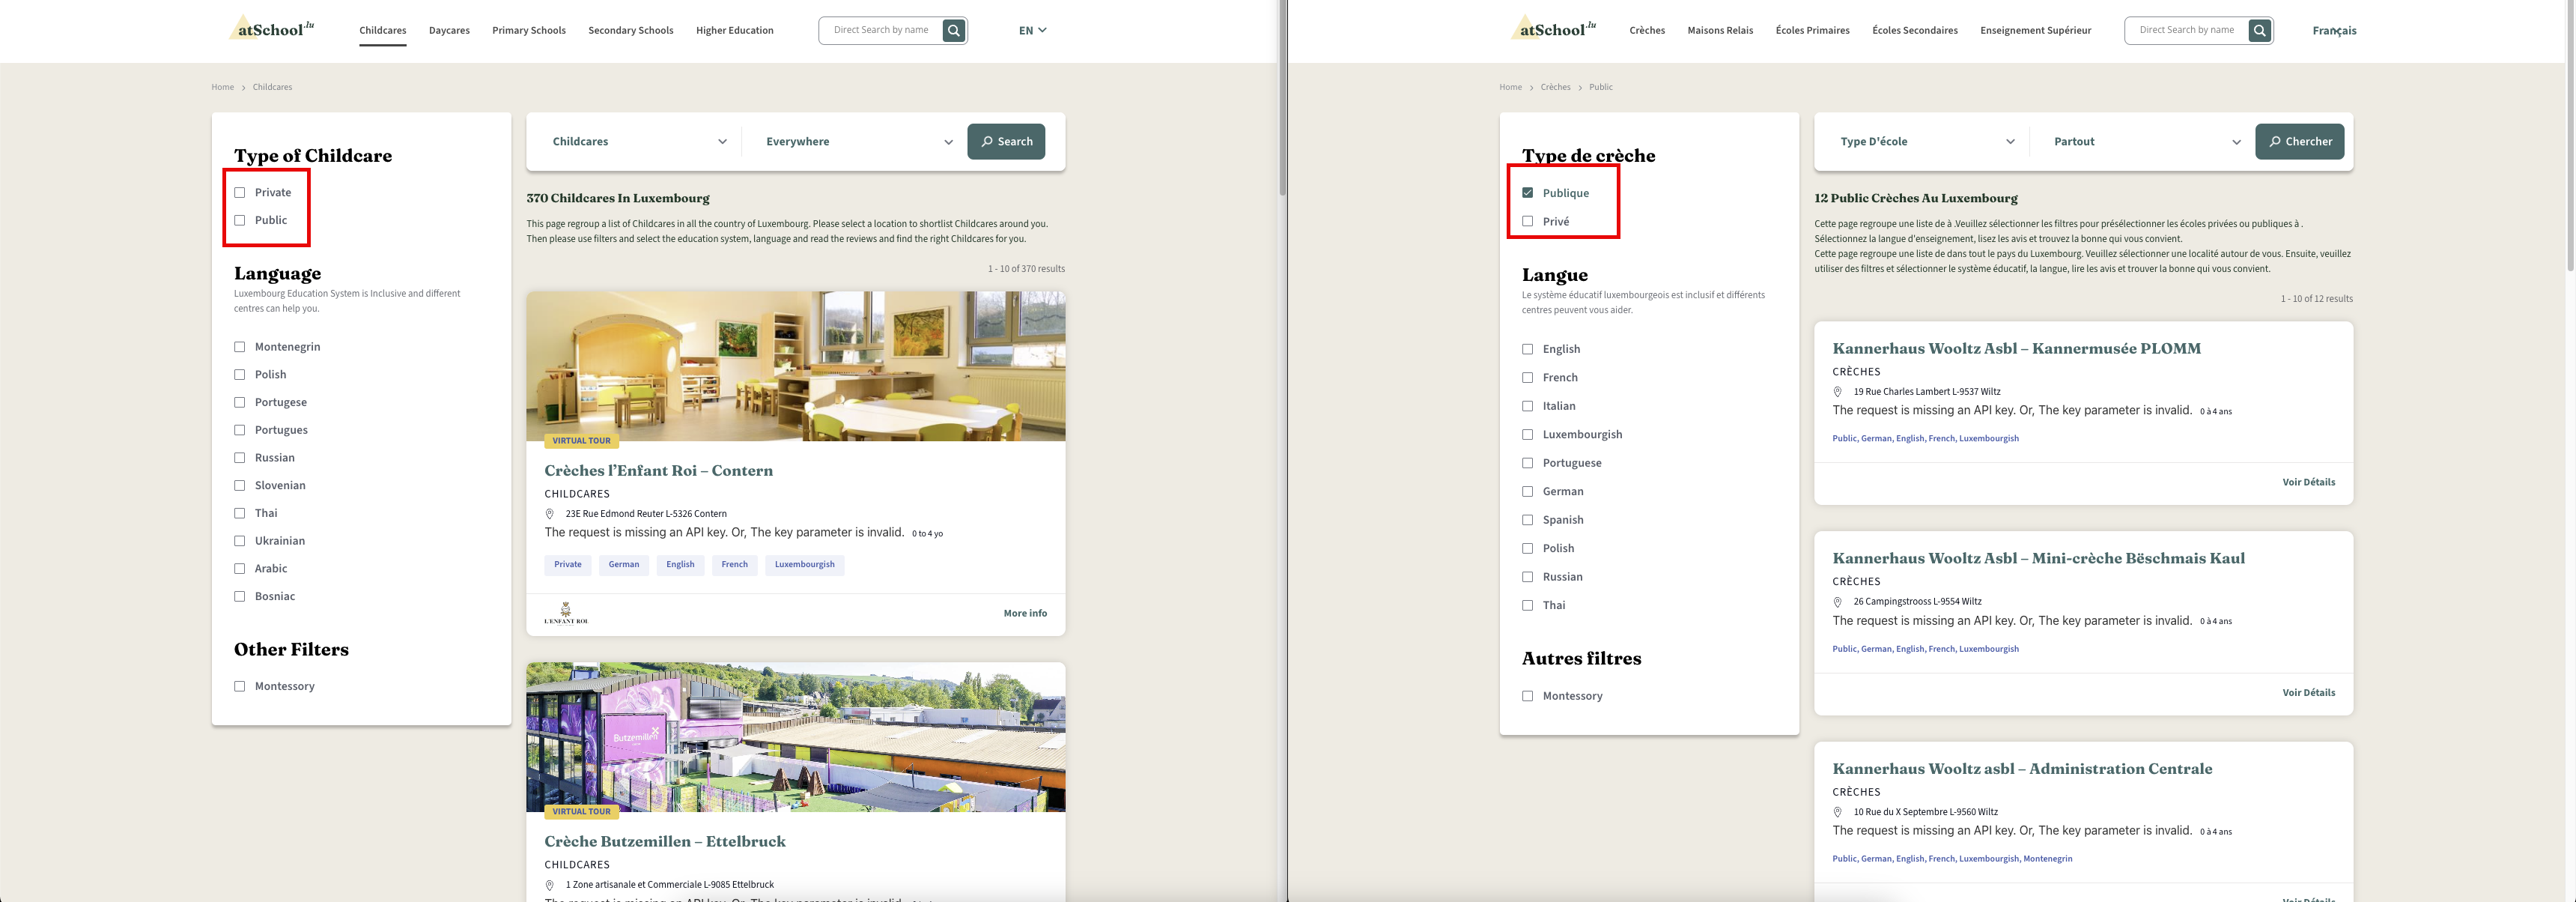Click Voir Détails for Kannermusée PLOMM
Image resolution: width=2576 pixels, height=902 pixels.
(2308, 482)
